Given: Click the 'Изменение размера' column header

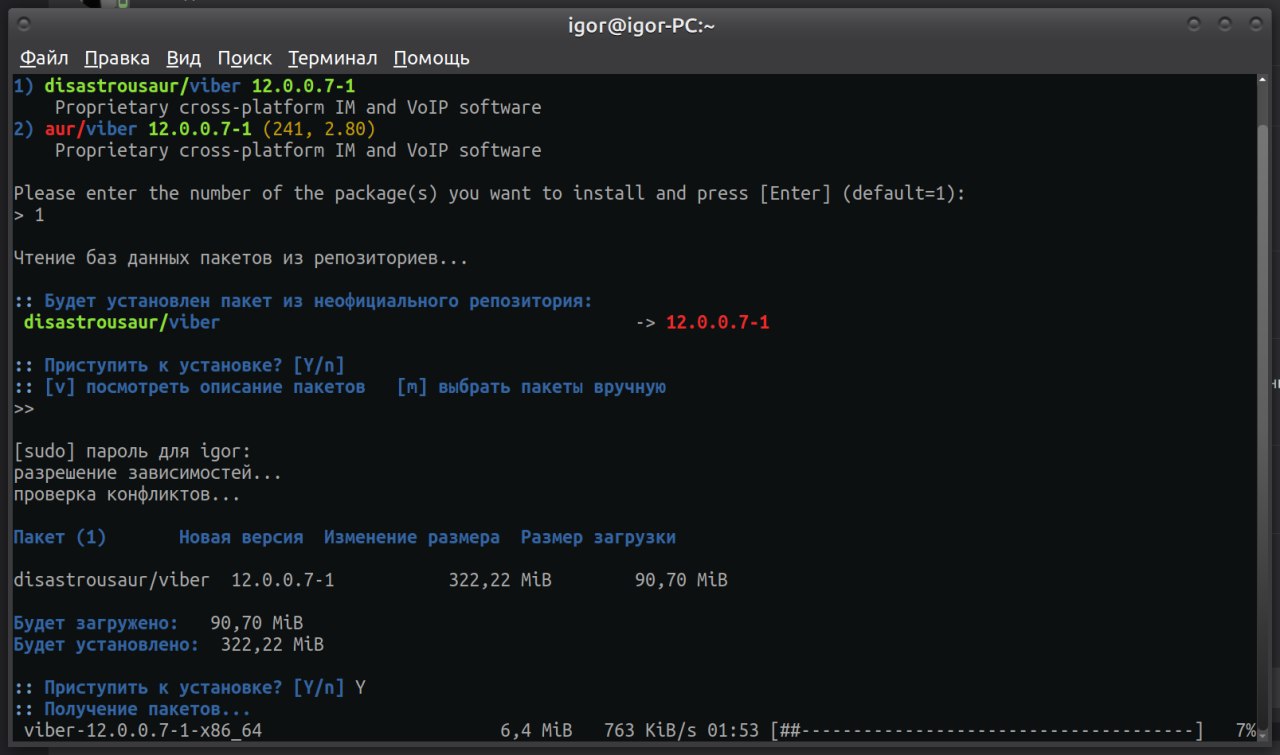Looking at the screenshot, I should pyautogui.click(x=412, y=538).
